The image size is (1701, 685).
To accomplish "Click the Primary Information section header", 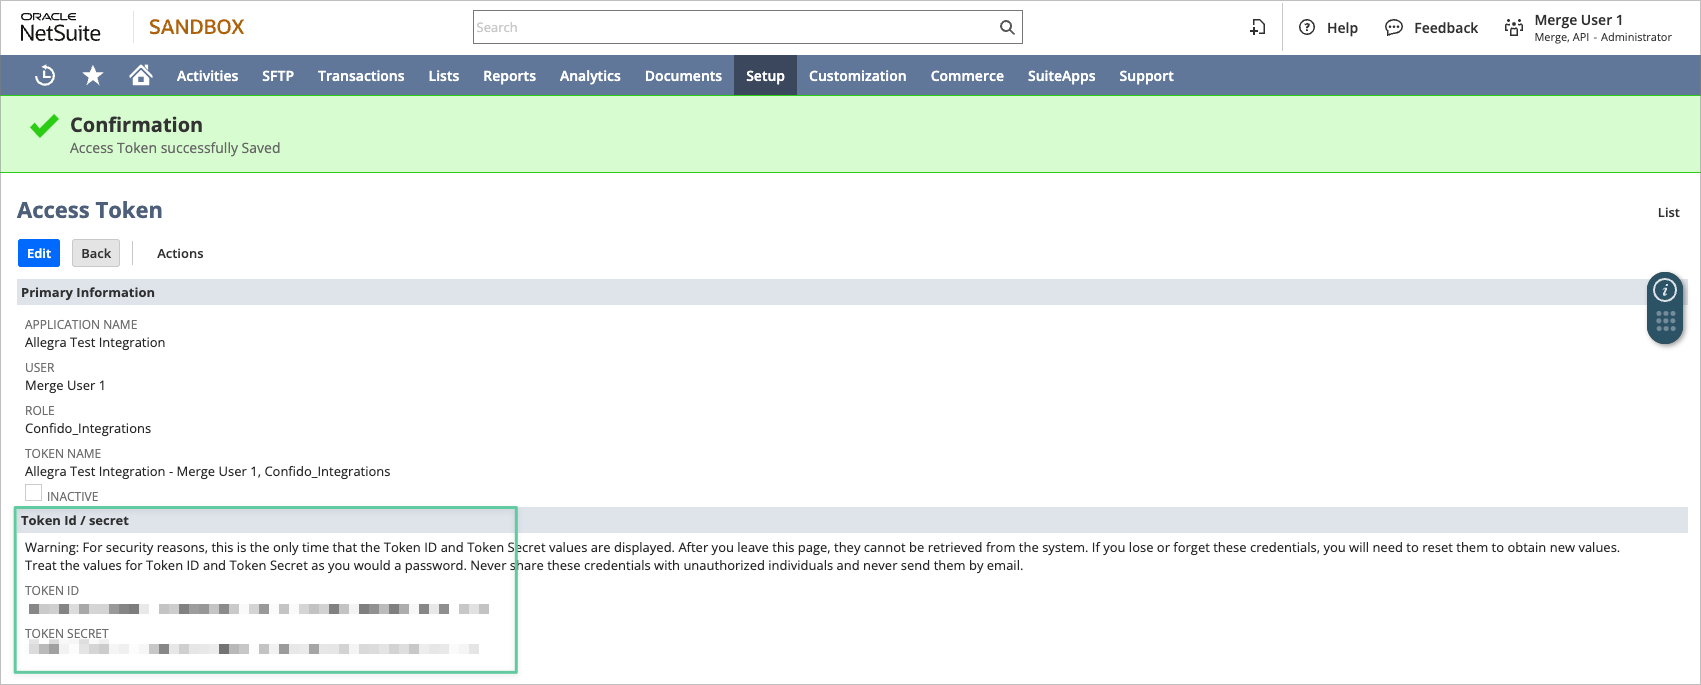I will pyautogui.click(x=852, y=292).
